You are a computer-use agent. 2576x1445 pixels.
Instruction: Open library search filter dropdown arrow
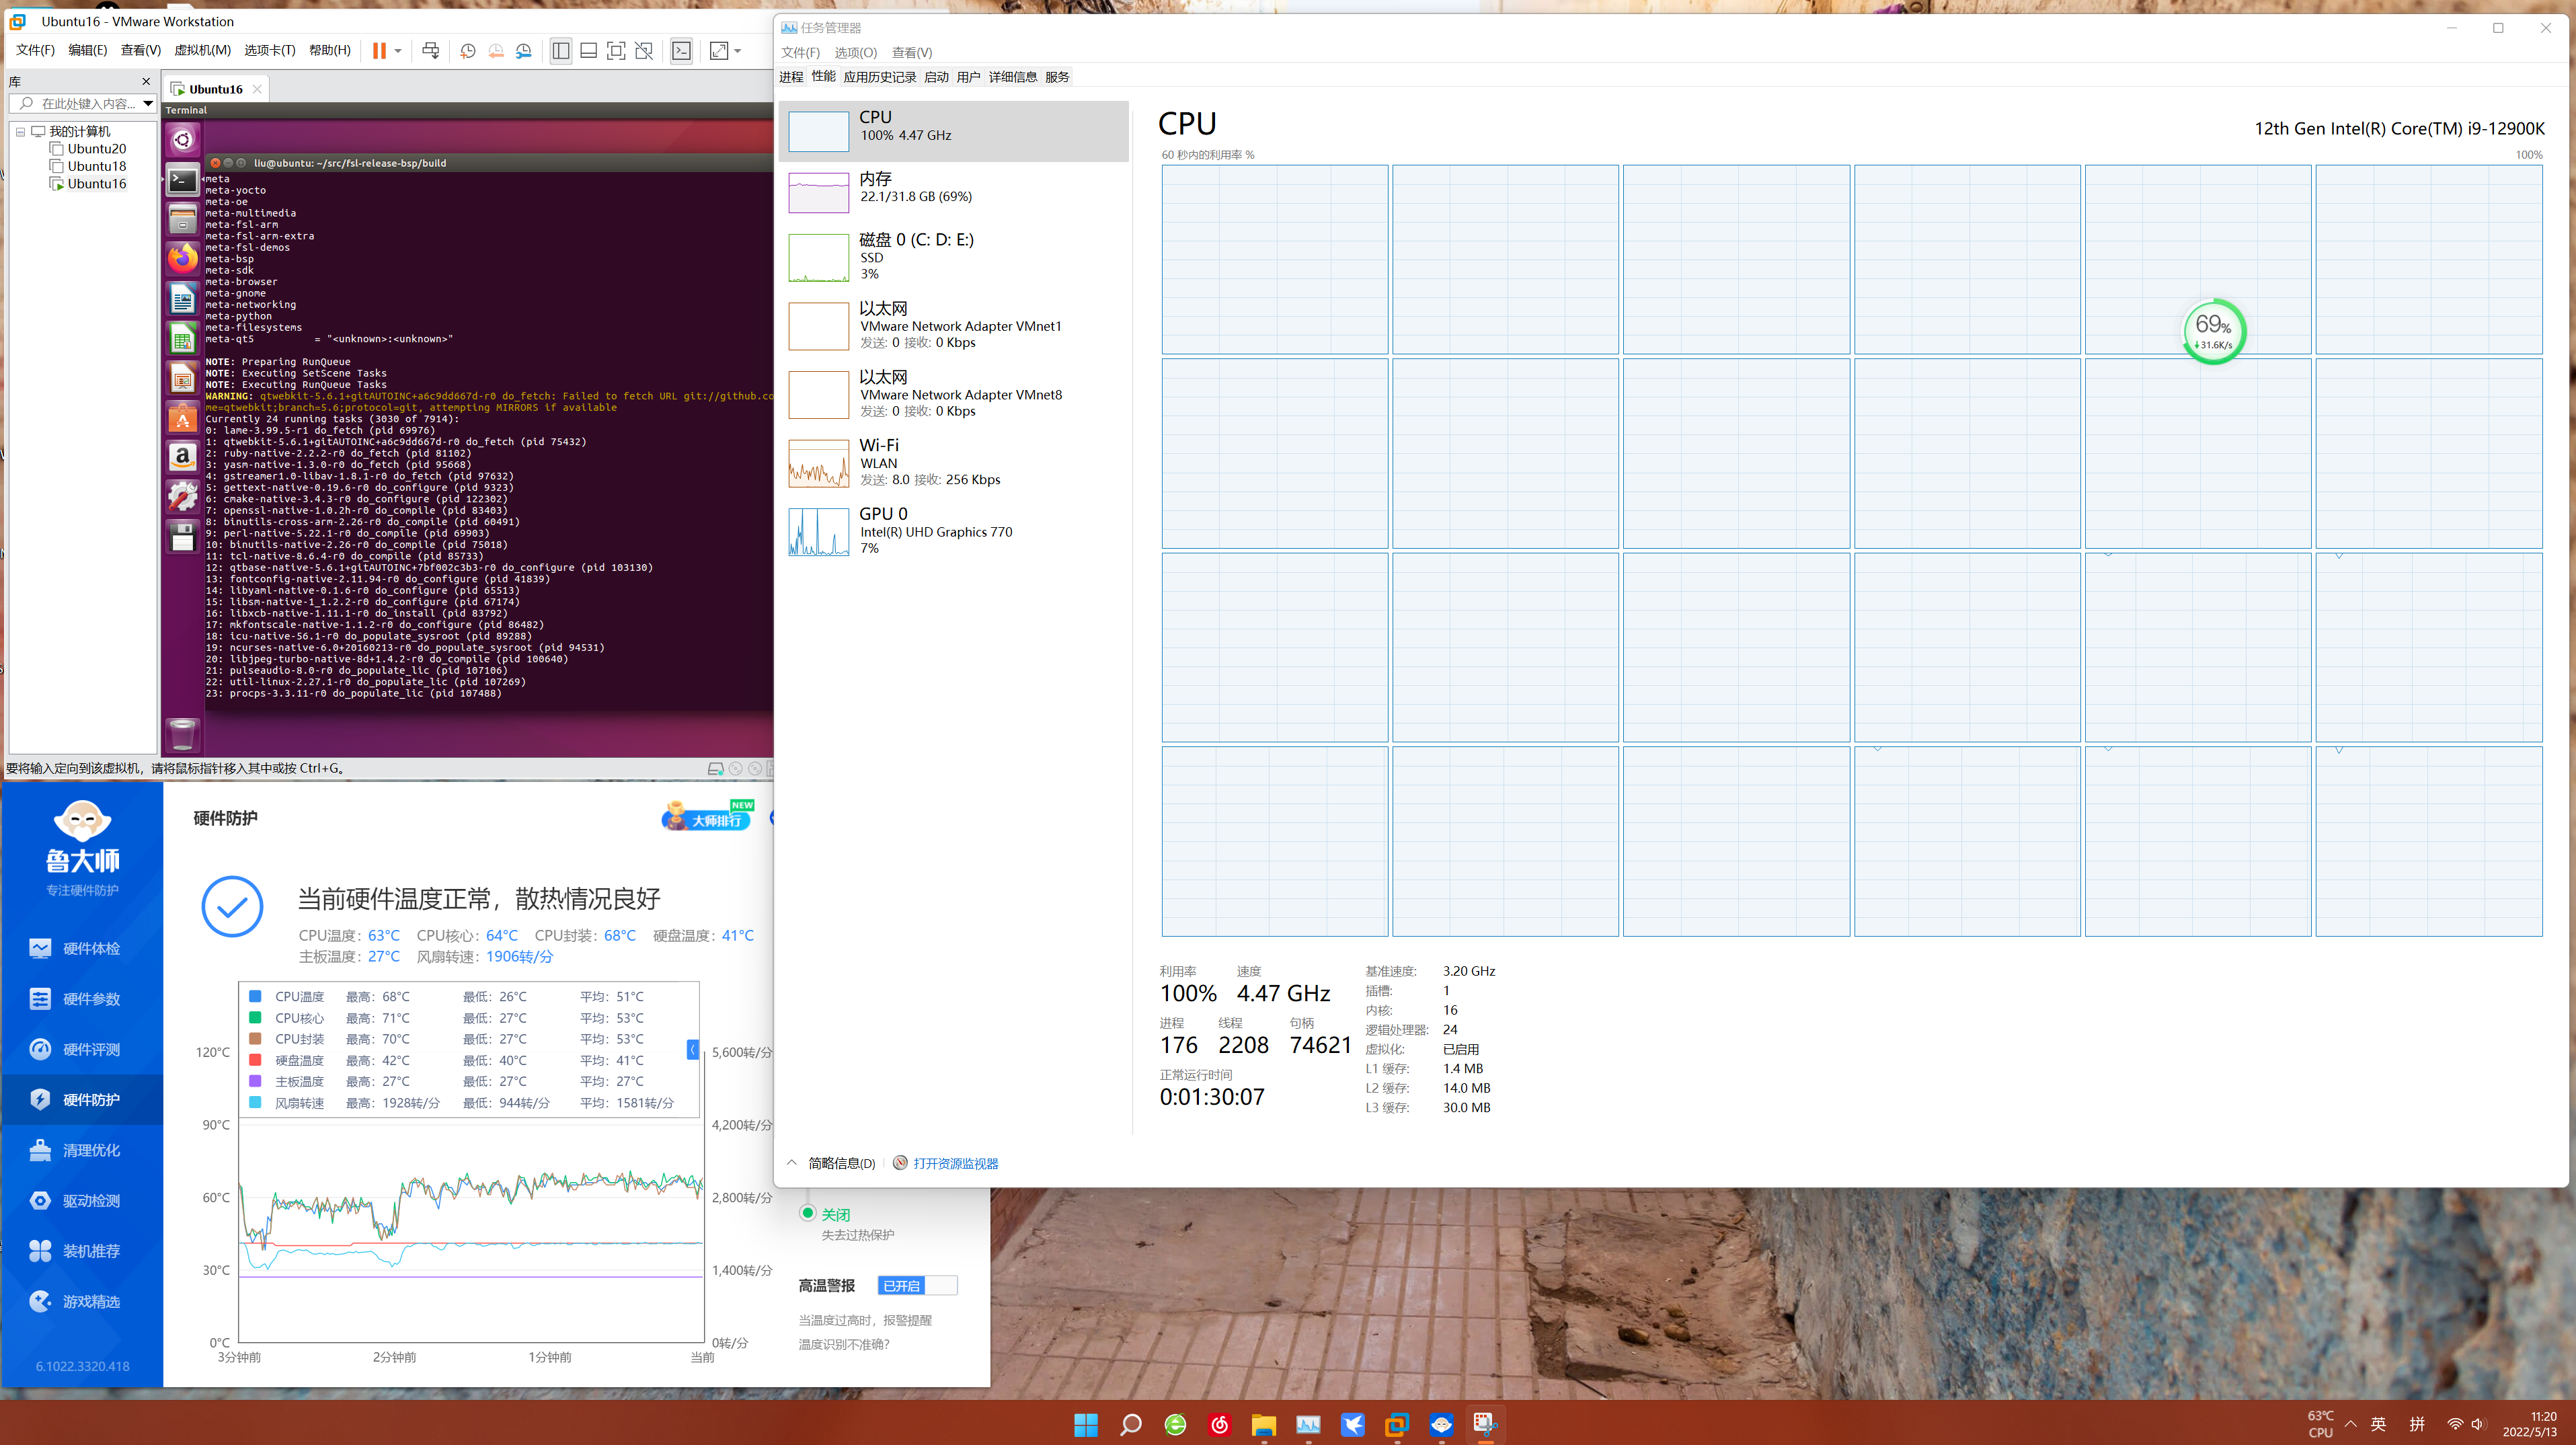coord(148,103)
